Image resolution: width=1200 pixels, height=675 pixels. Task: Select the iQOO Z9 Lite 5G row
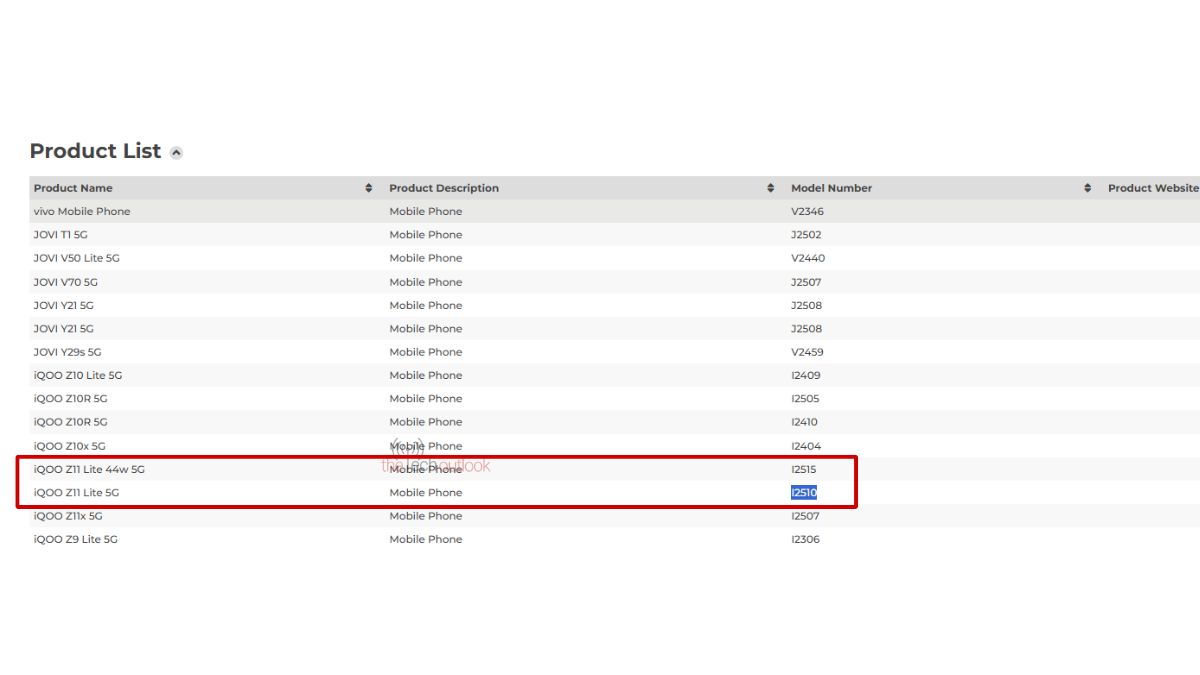click(76, 540)
